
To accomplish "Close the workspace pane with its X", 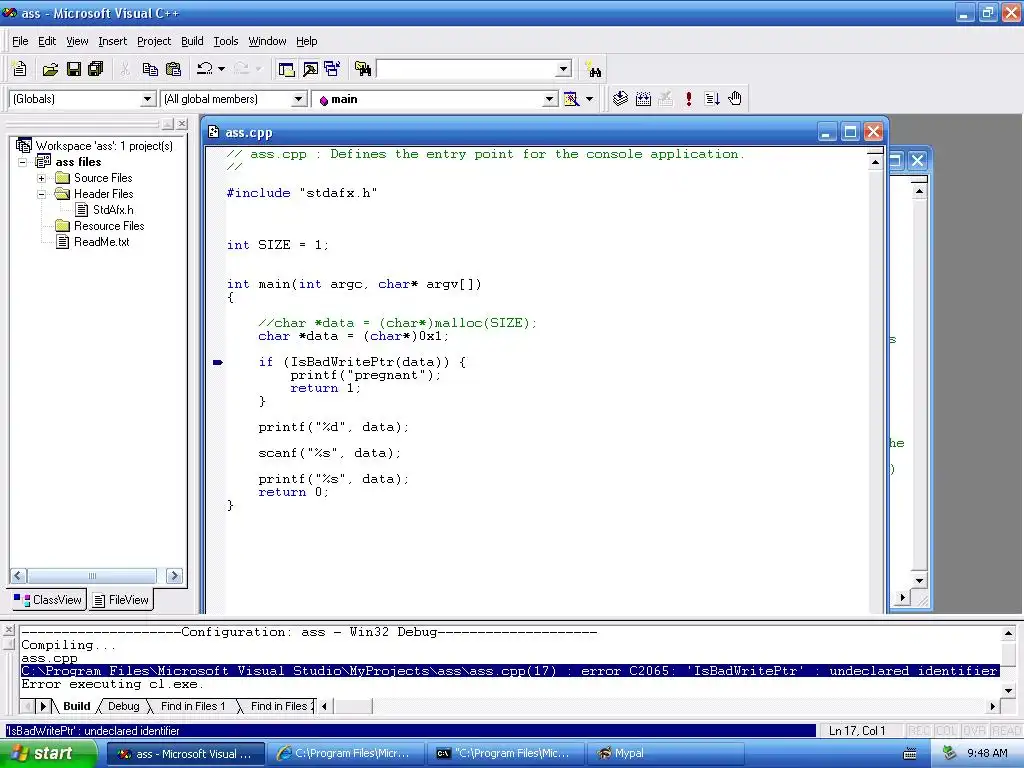I will point(182,123).
